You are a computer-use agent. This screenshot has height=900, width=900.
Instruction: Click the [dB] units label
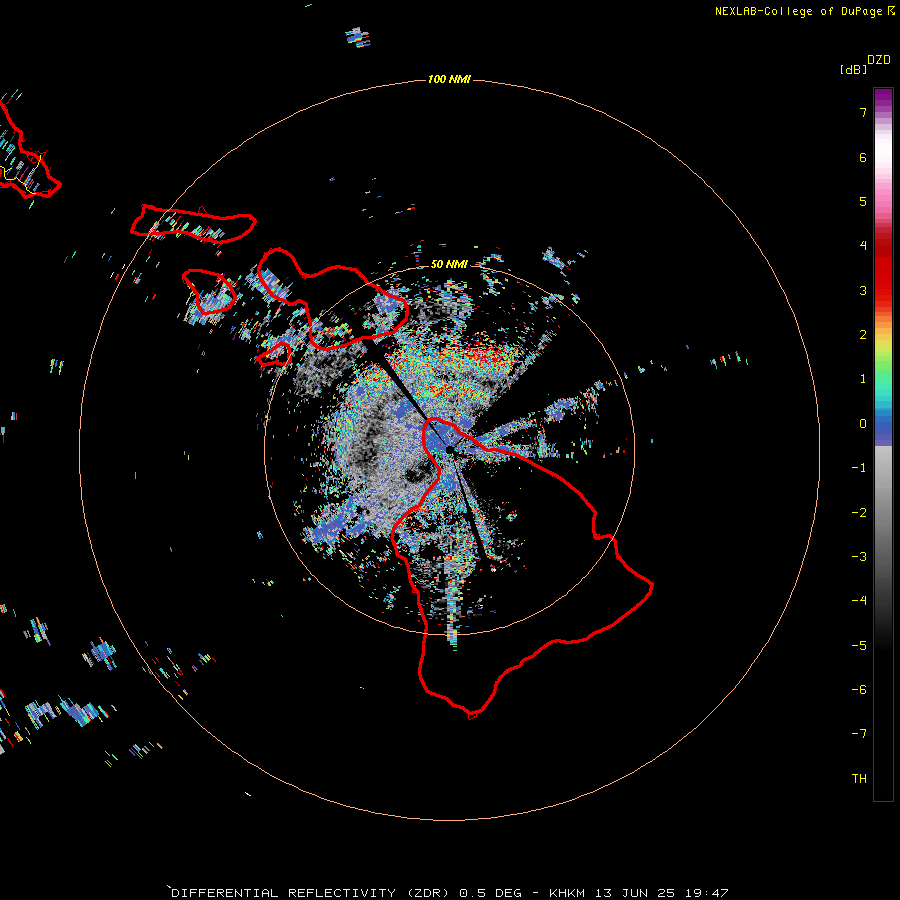tap(853, 69)
